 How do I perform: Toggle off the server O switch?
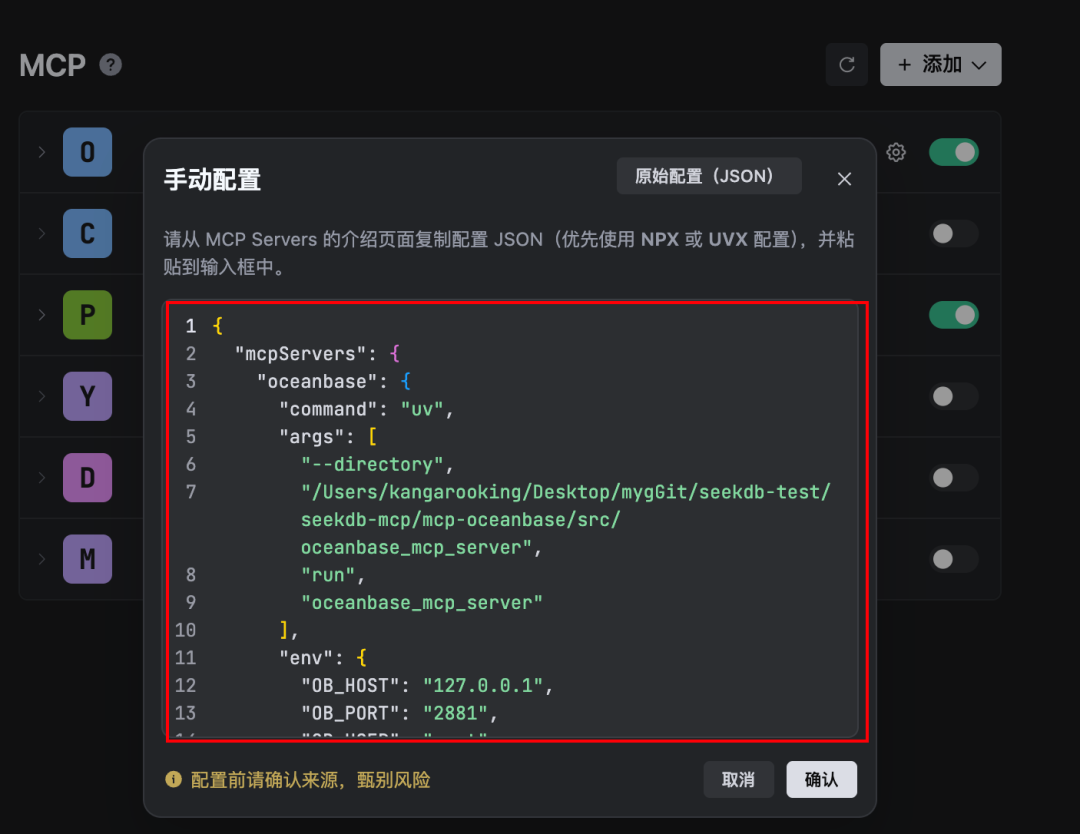coord(953,152)
